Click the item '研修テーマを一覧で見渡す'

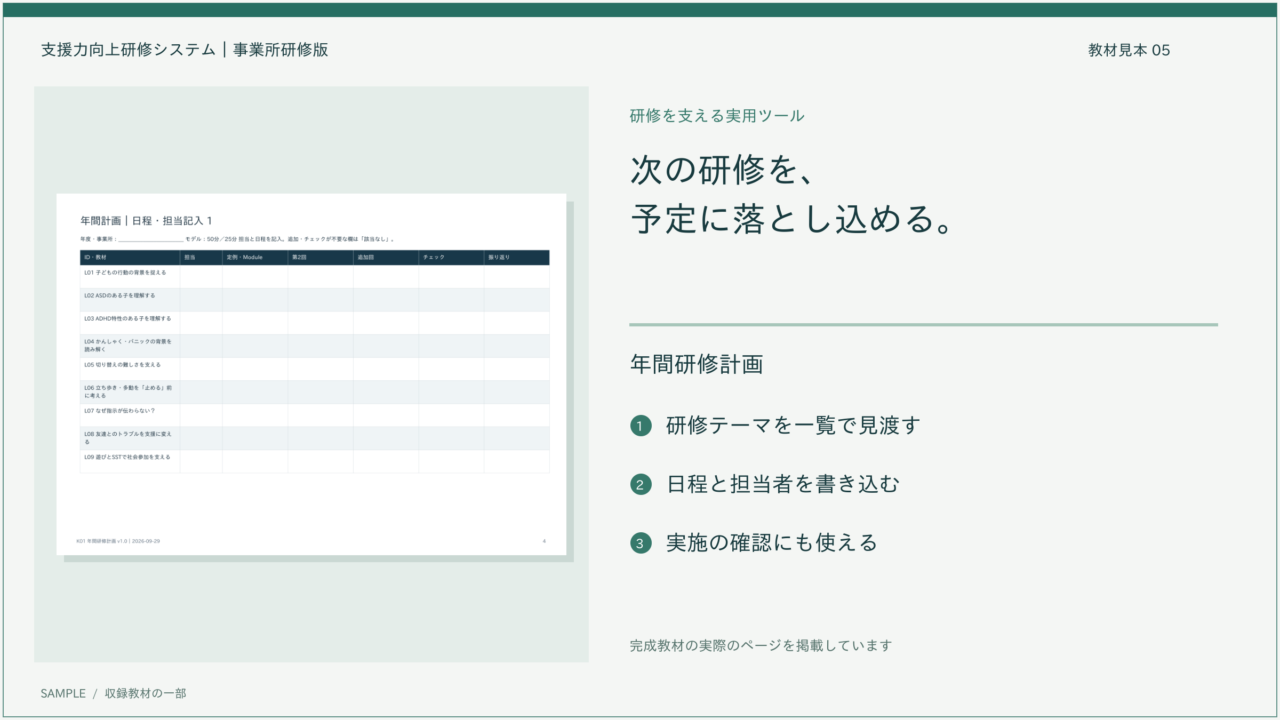point(793,425)
